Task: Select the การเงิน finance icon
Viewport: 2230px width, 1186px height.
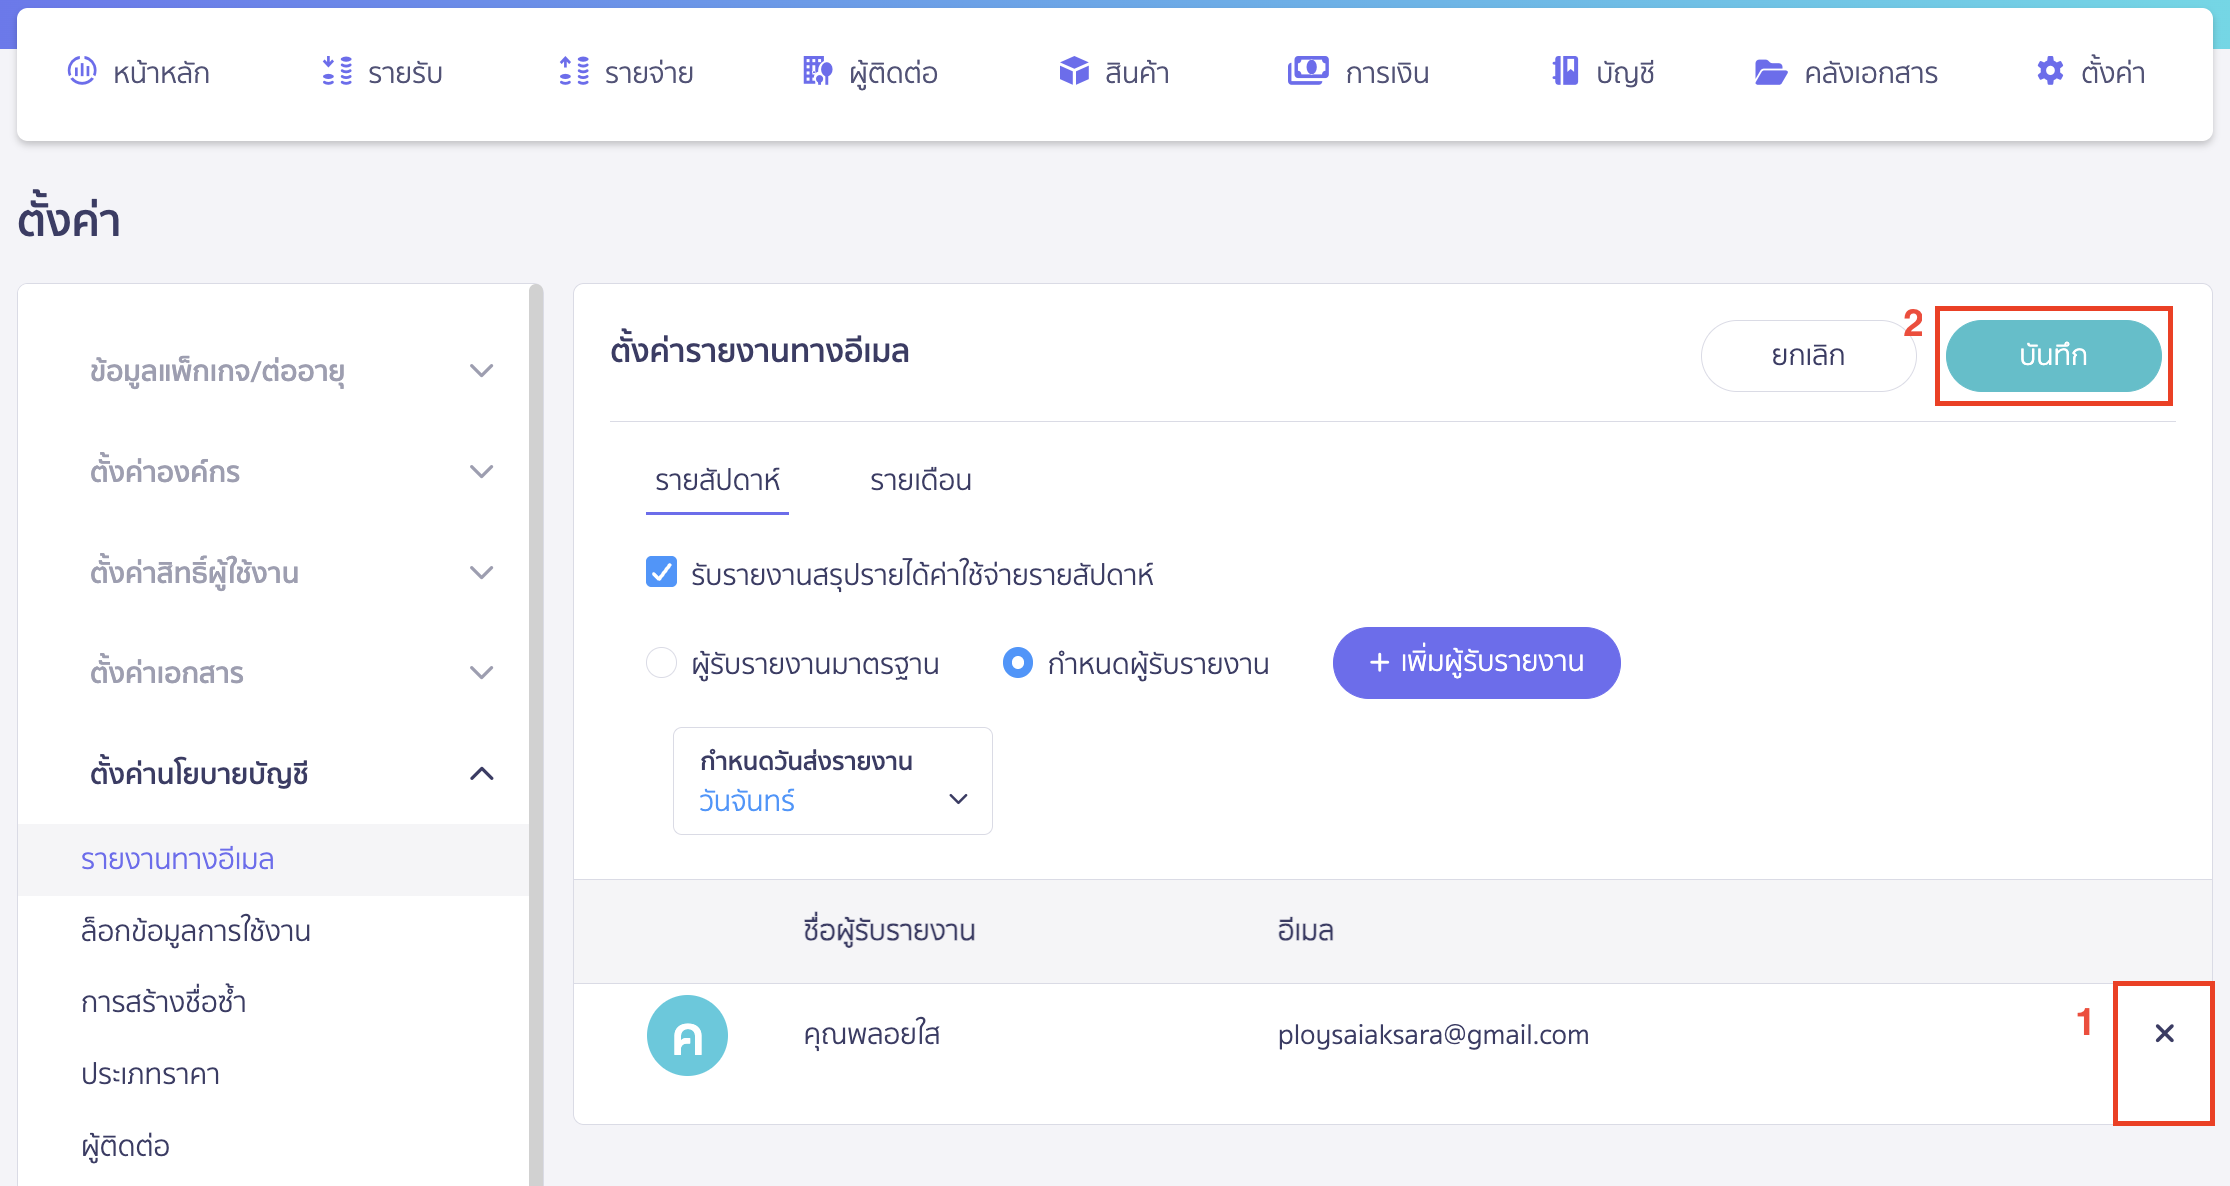Action: tap(1308, 71)
